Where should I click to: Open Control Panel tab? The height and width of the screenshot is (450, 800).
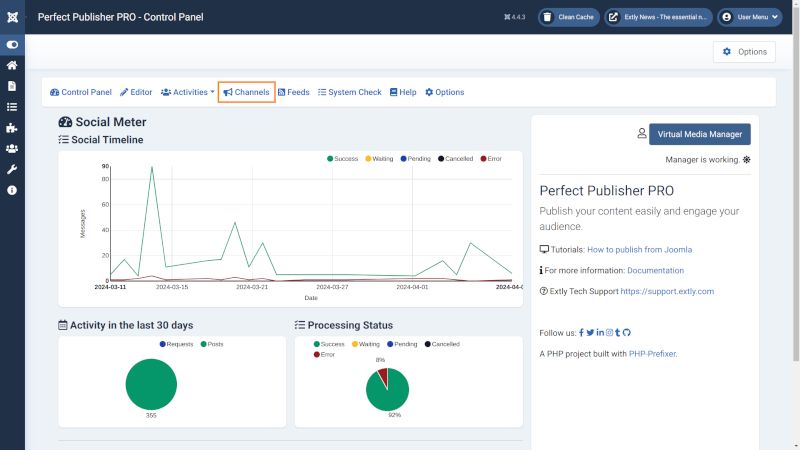click(x=81, y=92)
